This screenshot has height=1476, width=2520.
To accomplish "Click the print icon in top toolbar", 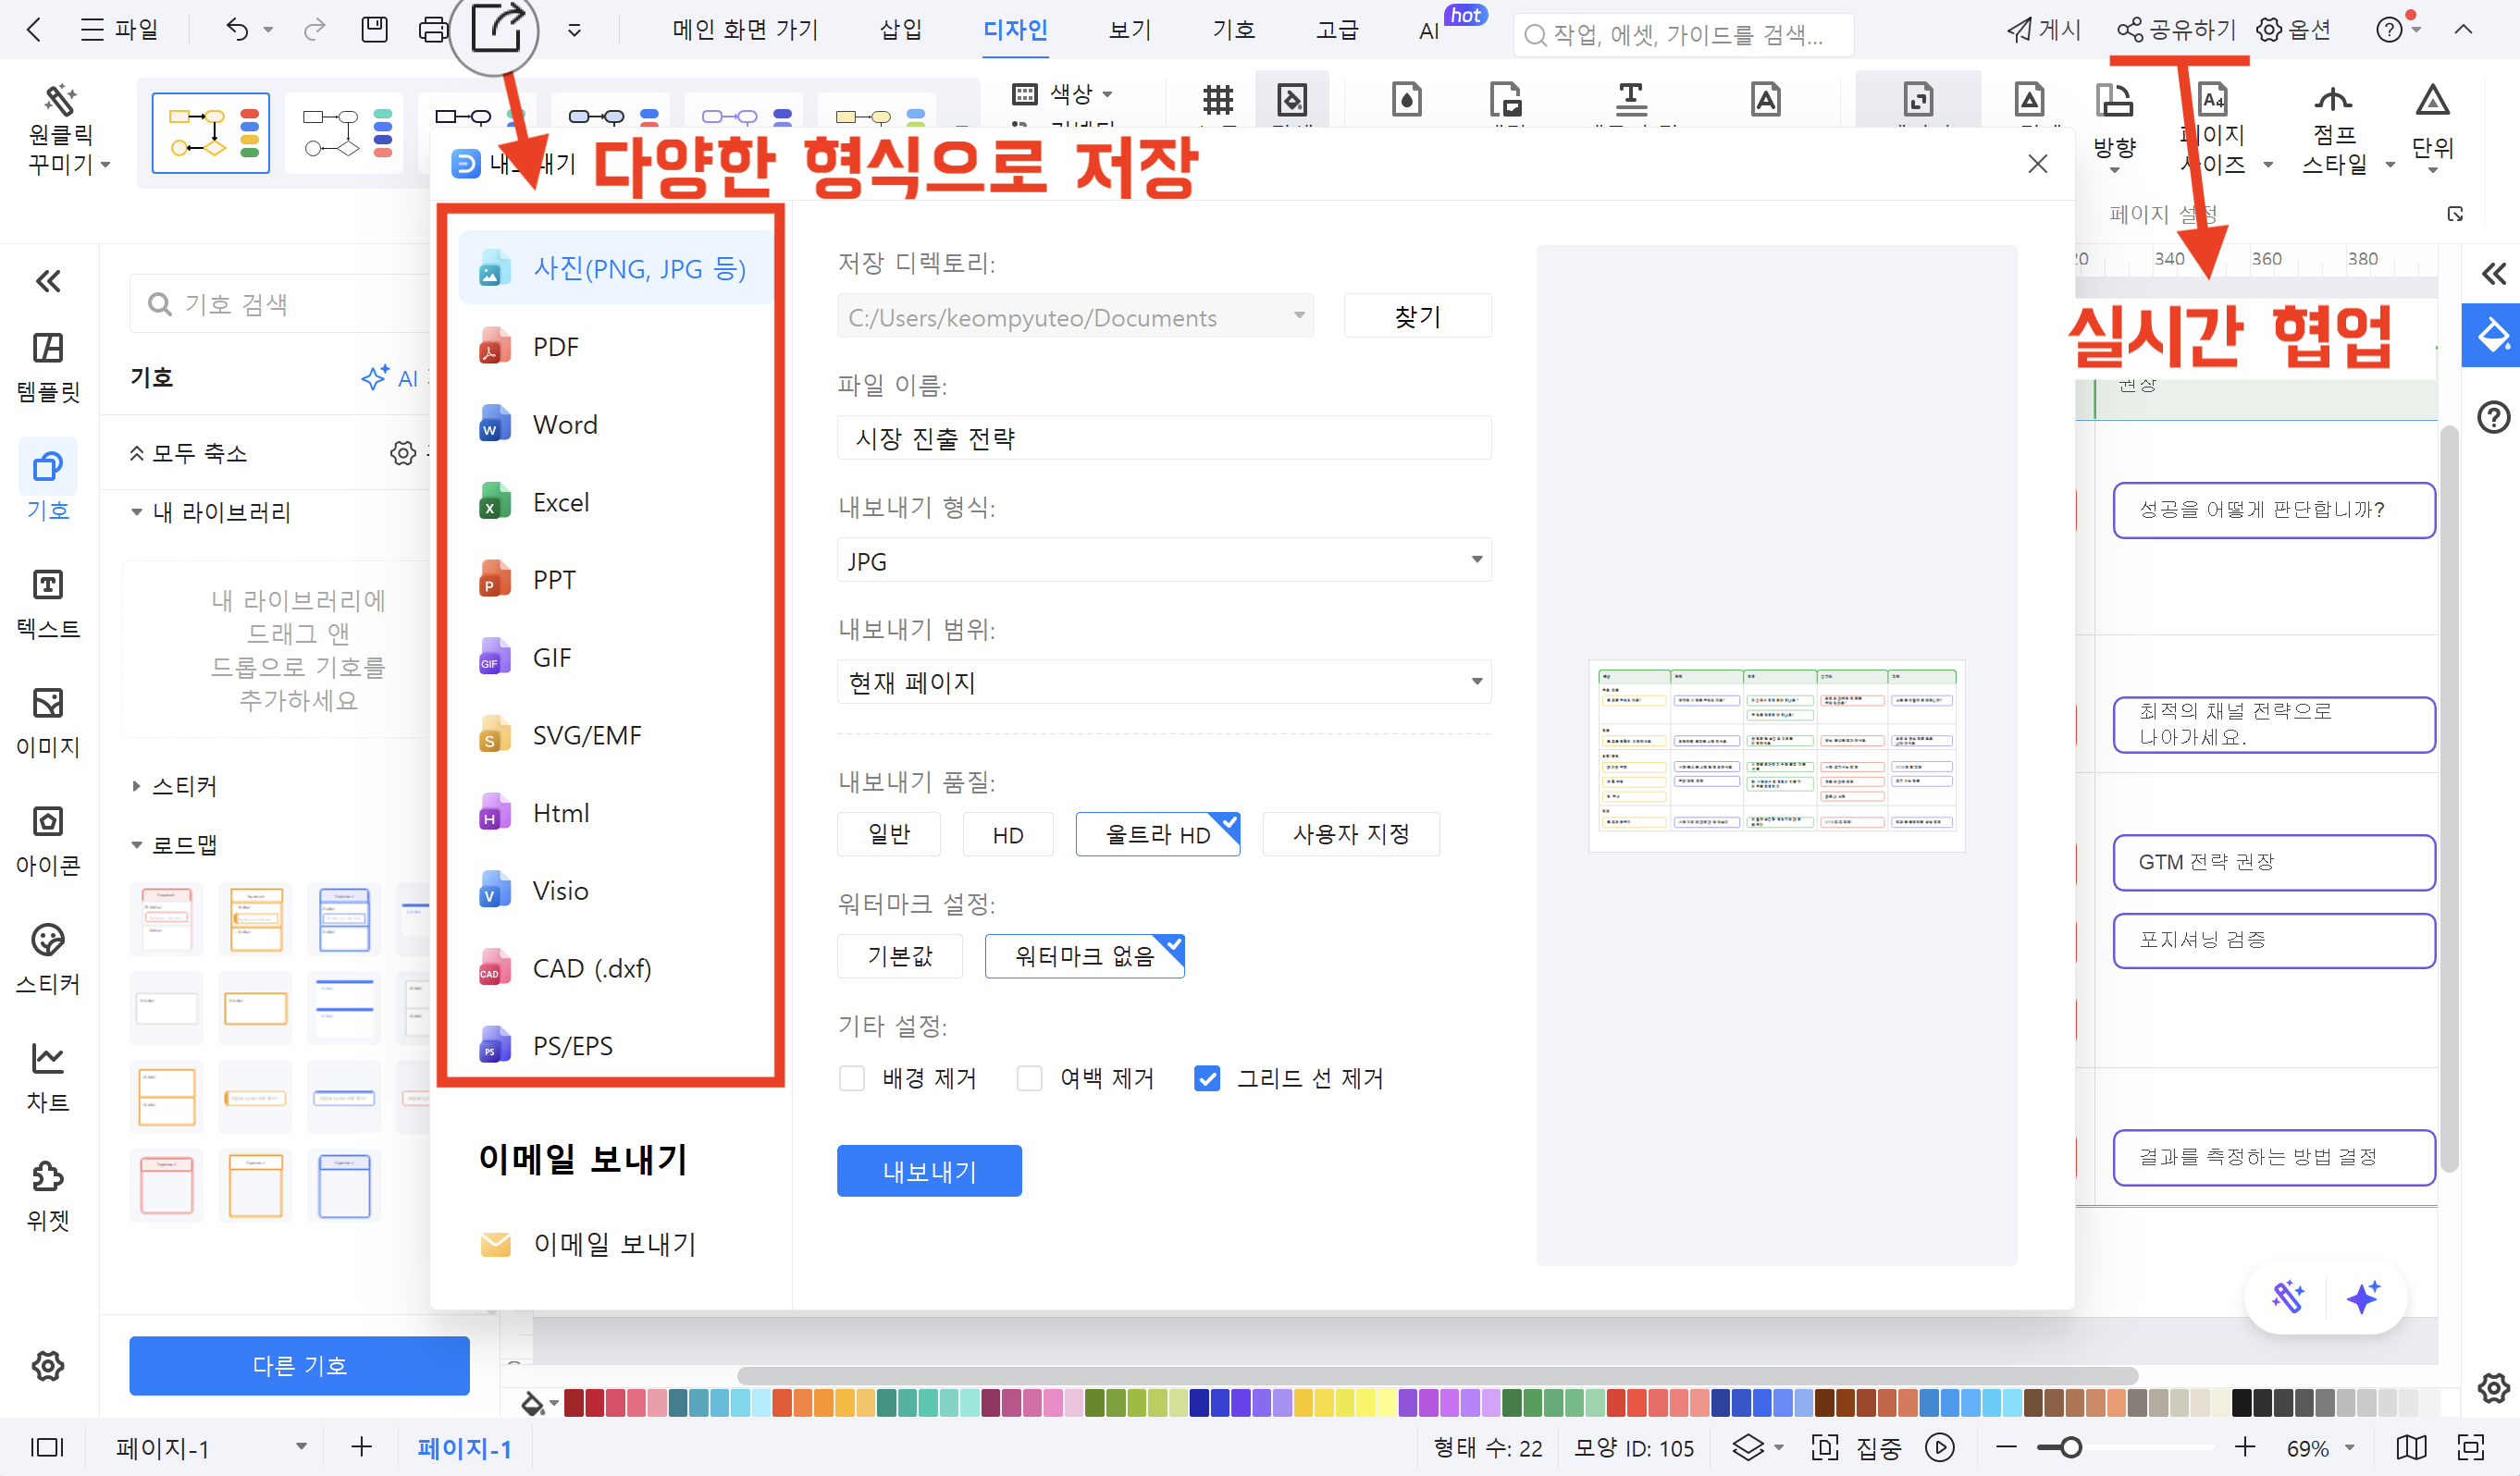I will 433,29.
